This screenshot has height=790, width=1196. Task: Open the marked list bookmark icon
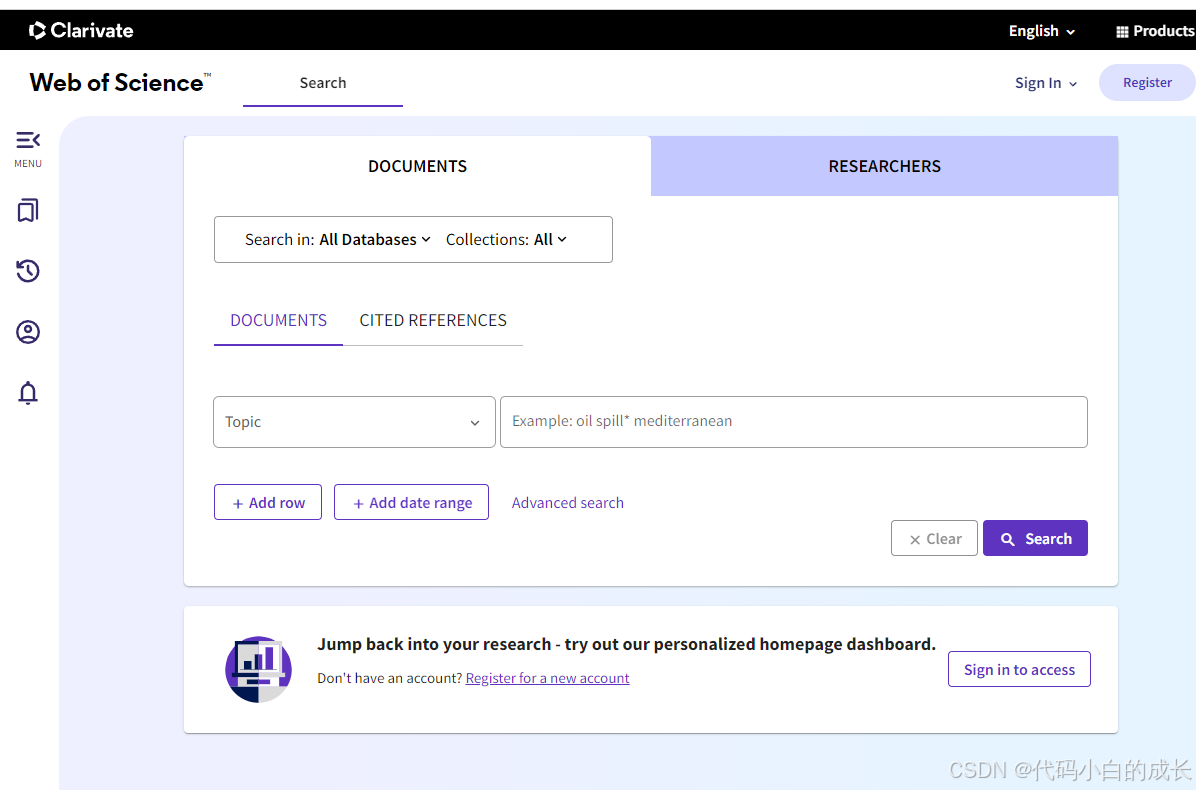pos(27,210)
